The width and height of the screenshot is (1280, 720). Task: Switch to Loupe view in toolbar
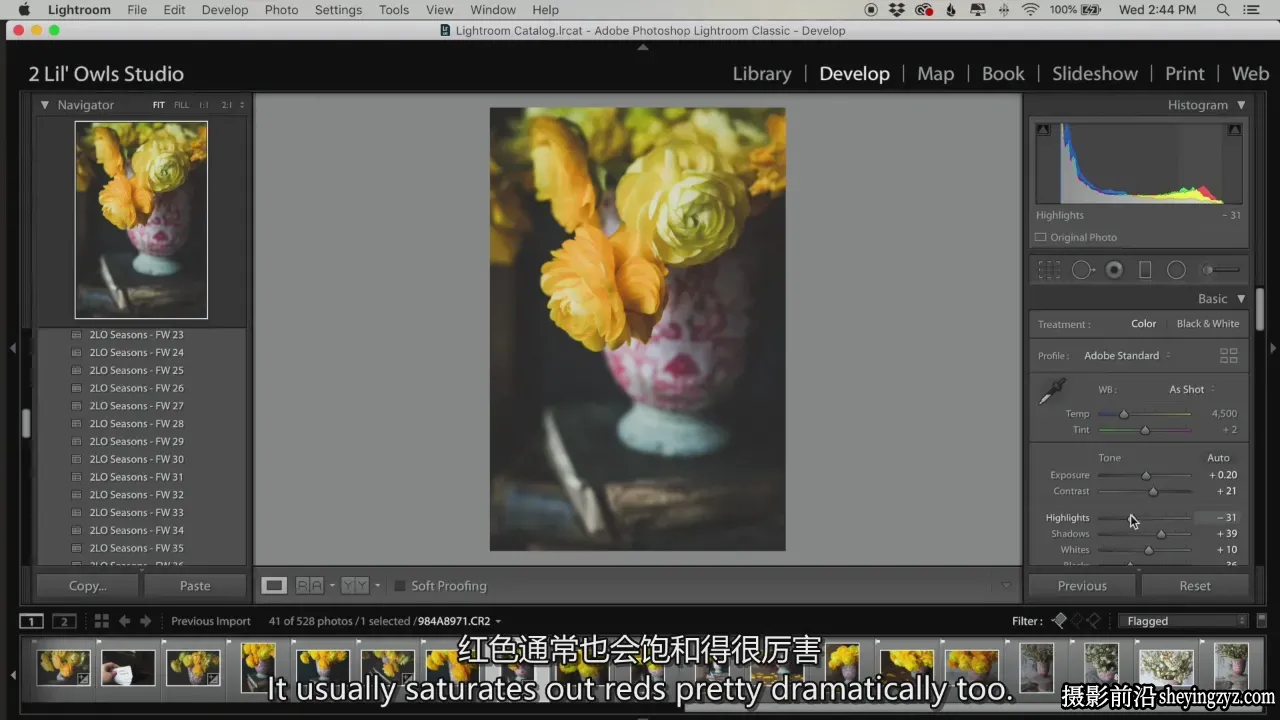[x=273, y=586]
